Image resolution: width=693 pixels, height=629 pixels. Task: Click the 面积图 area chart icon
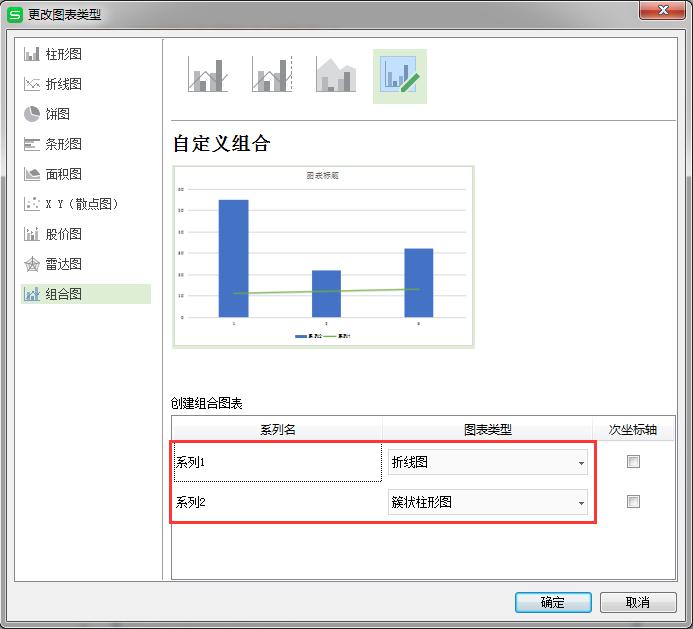pyautogui.click(x=31, y=174)
